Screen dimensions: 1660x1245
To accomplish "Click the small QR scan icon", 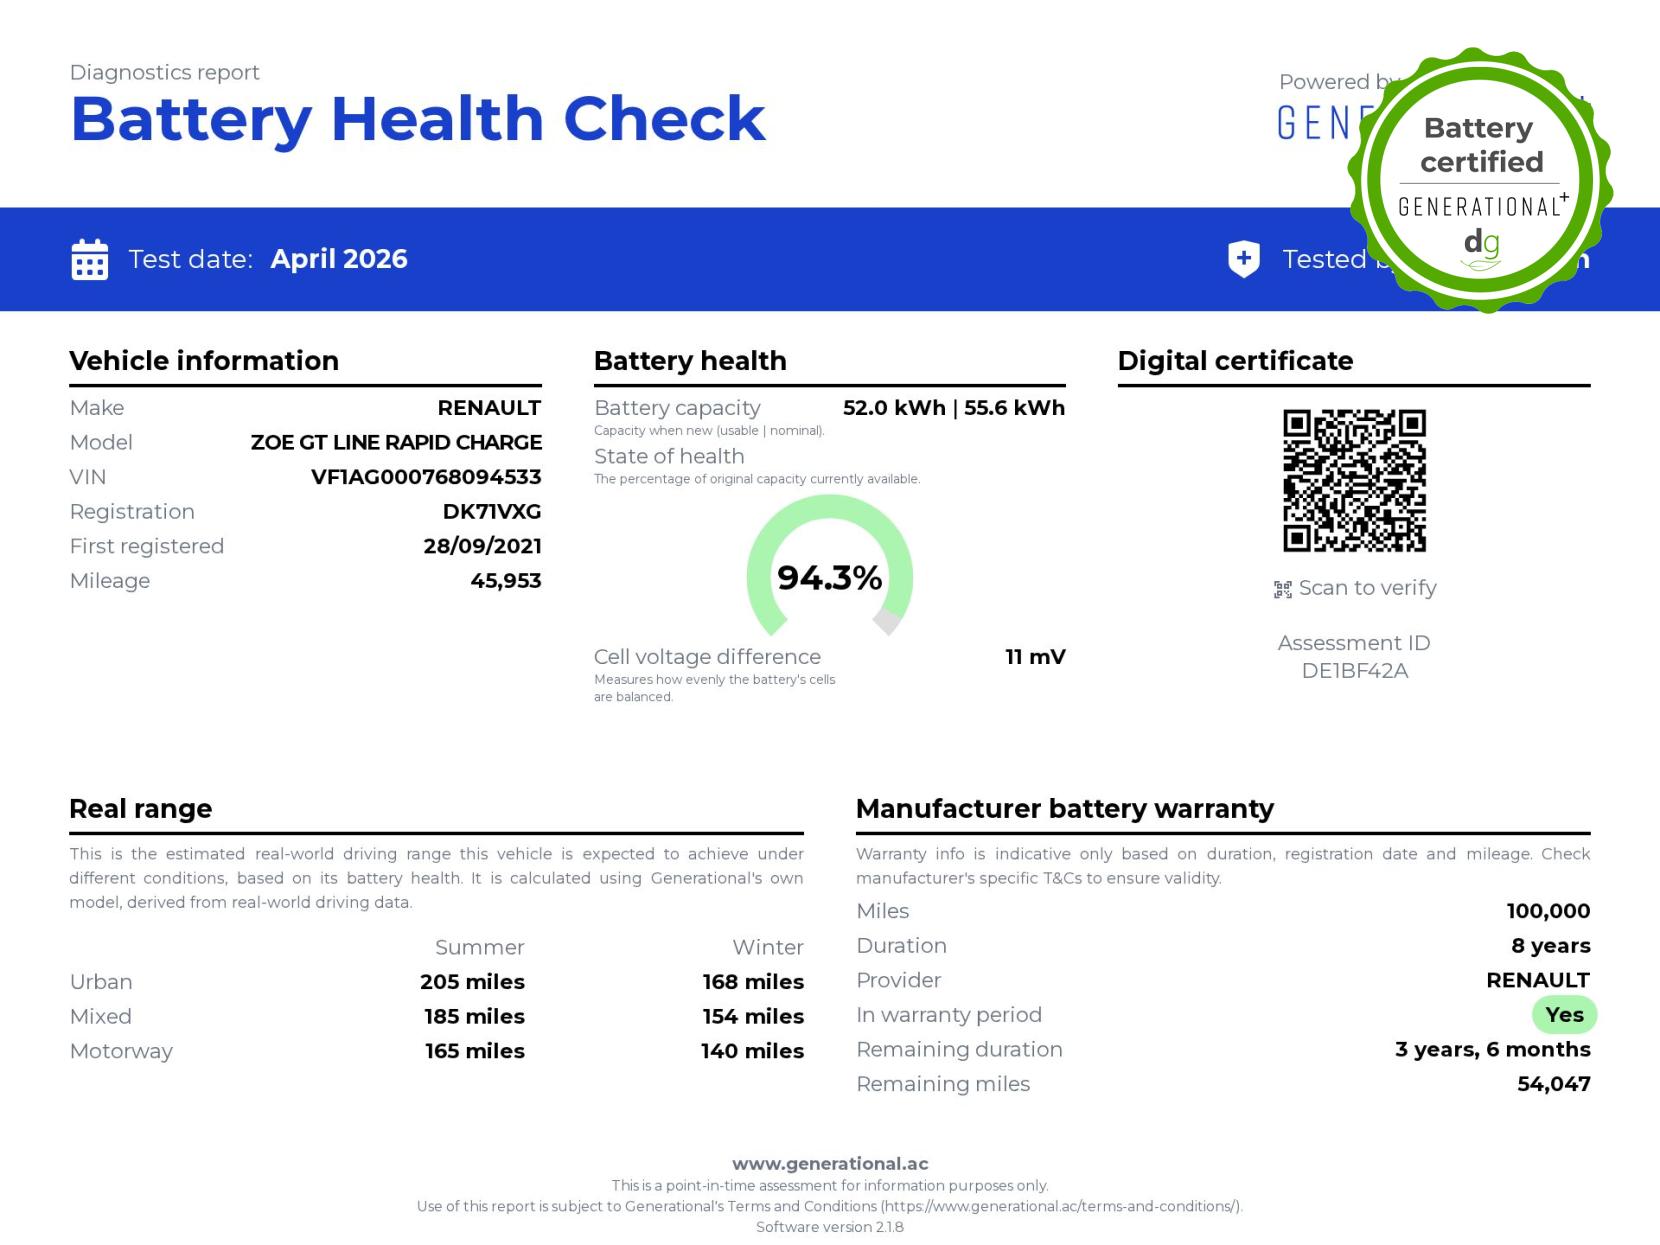I will (x=1282, y=589).
